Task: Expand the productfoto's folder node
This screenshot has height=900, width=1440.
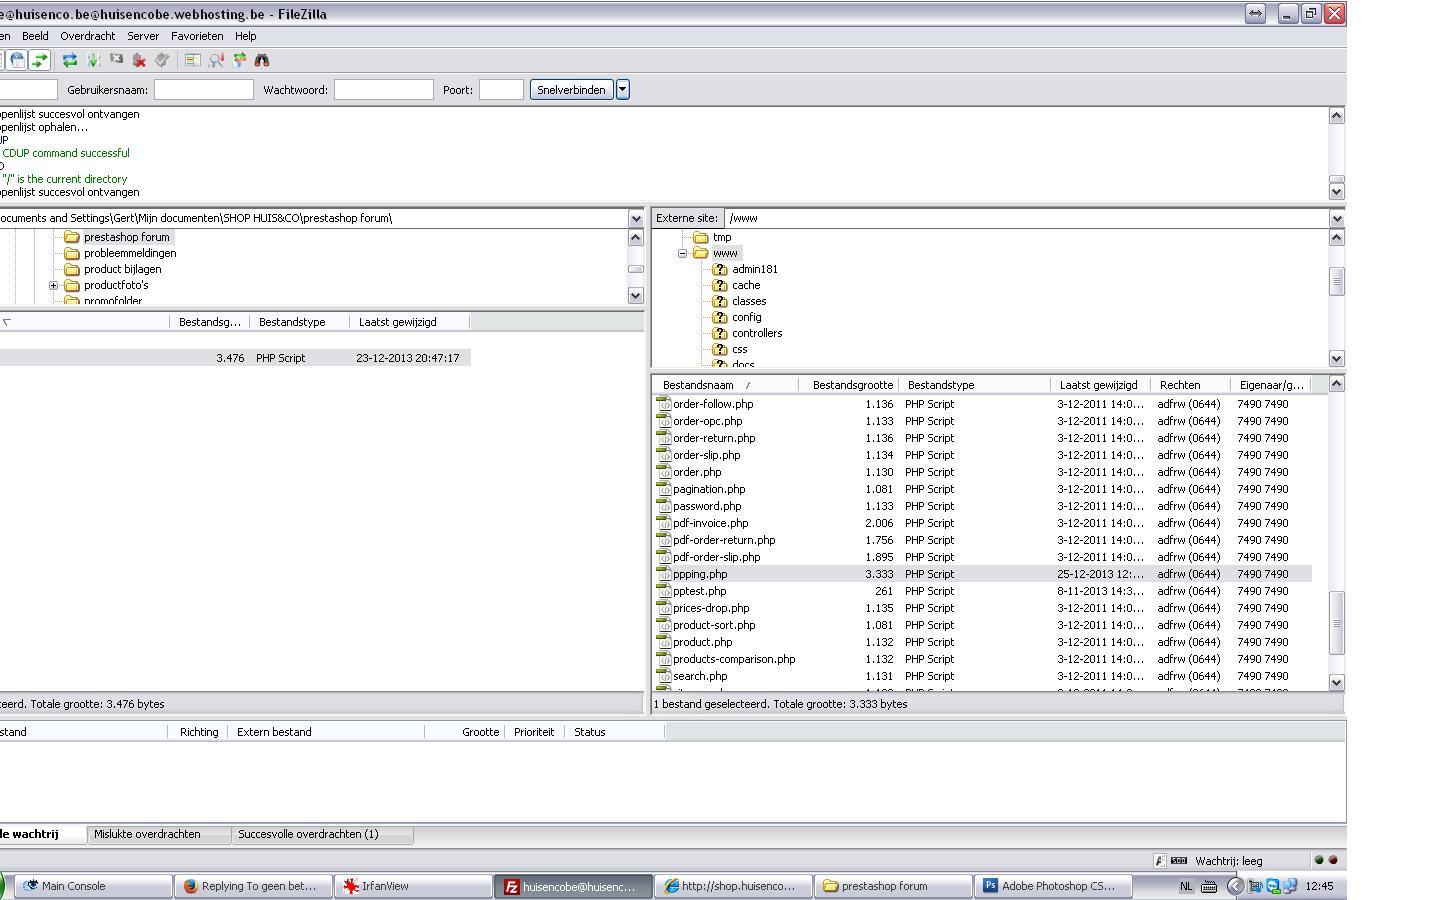Action: click(x=54, y=285)
